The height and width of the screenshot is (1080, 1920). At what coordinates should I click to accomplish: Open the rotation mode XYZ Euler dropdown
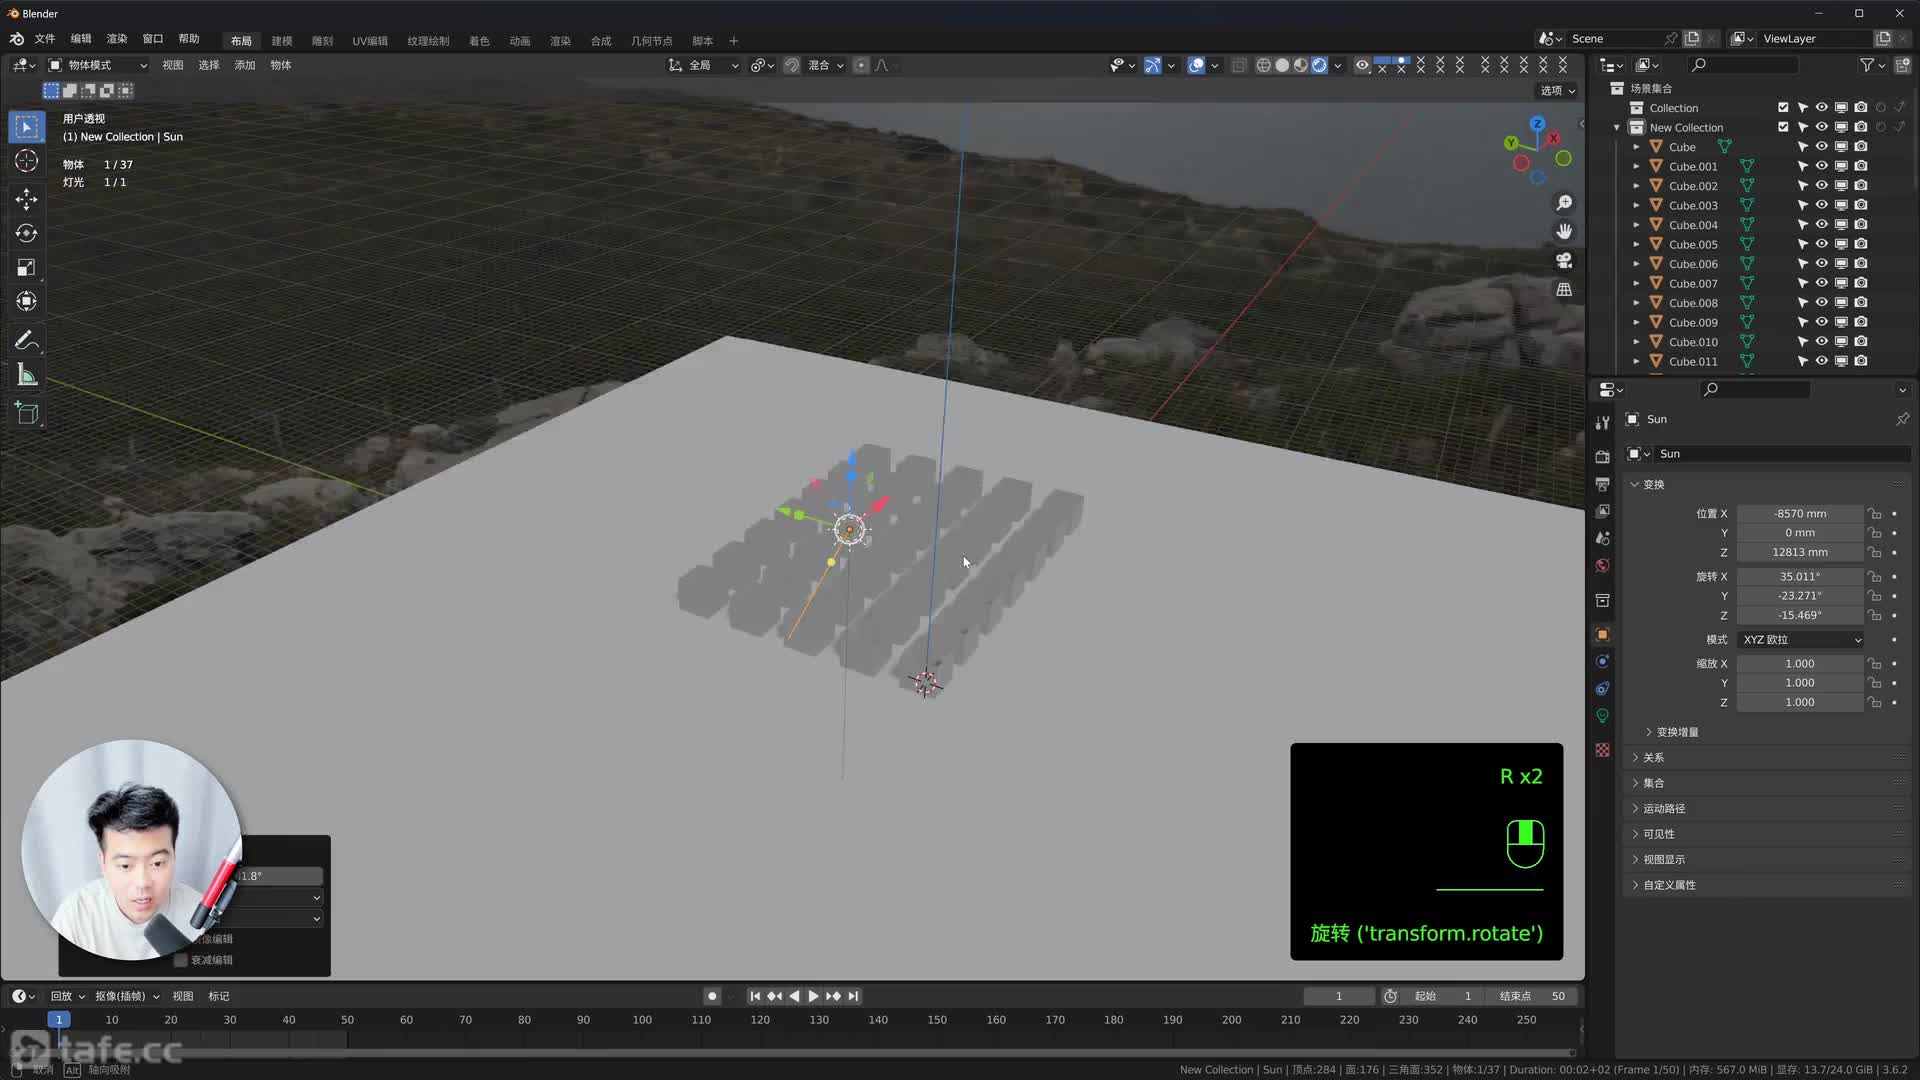click(1800, 639)
